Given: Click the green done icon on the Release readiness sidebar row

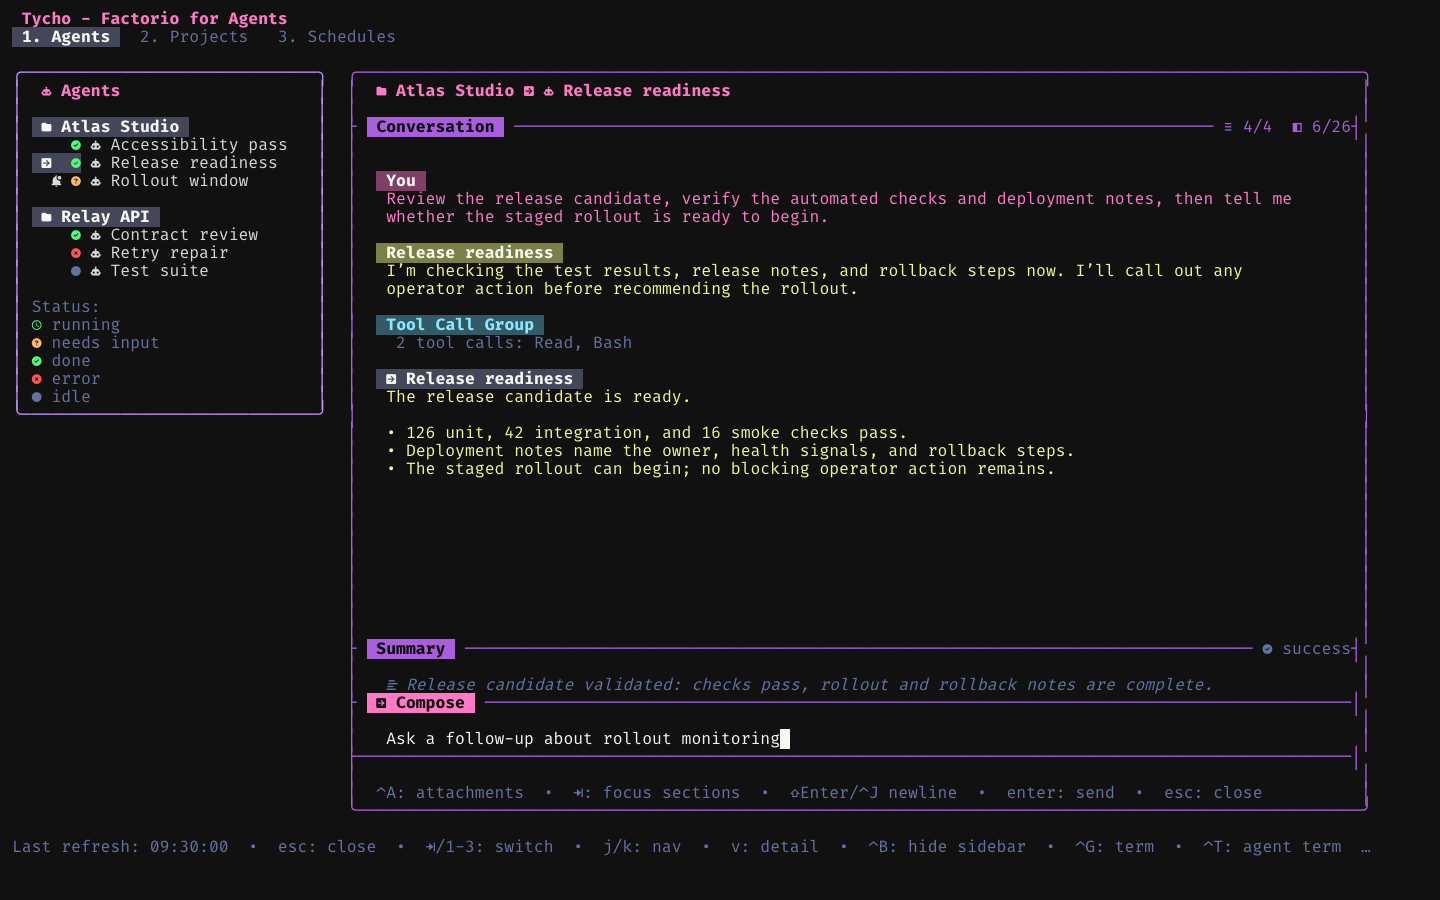Looking at the screenshot, I should [x=76, y=163].
